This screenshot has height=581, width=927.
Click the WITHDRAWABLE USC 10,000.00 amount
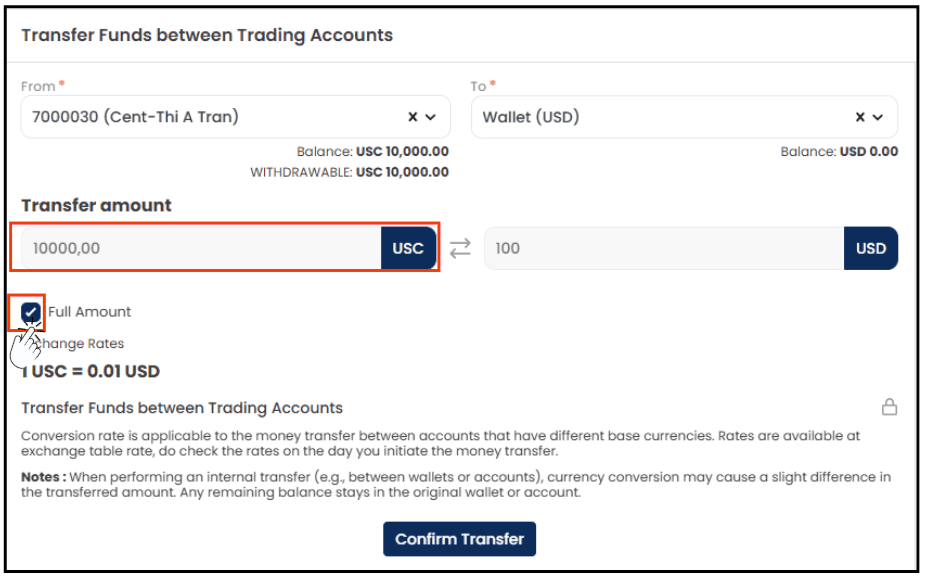pyautogui.click(x=402, y=172)
